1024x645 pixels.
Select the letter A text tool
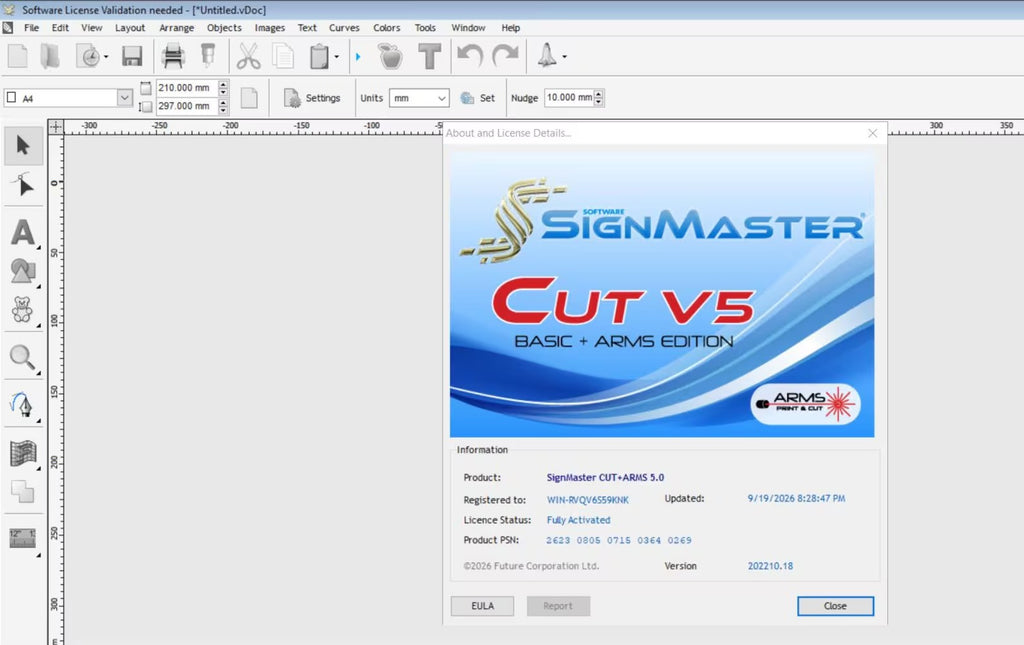tap(24, 232)
